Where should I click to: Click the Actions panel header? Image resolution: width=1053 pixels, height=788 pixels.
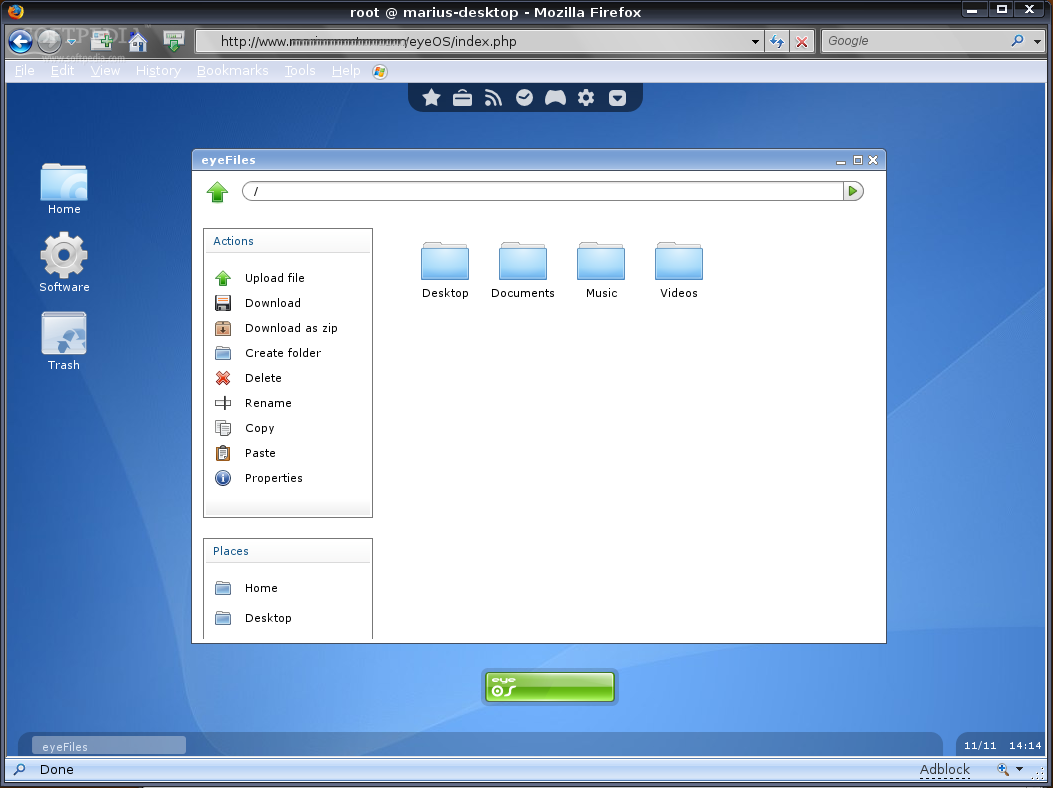point(287,241)
